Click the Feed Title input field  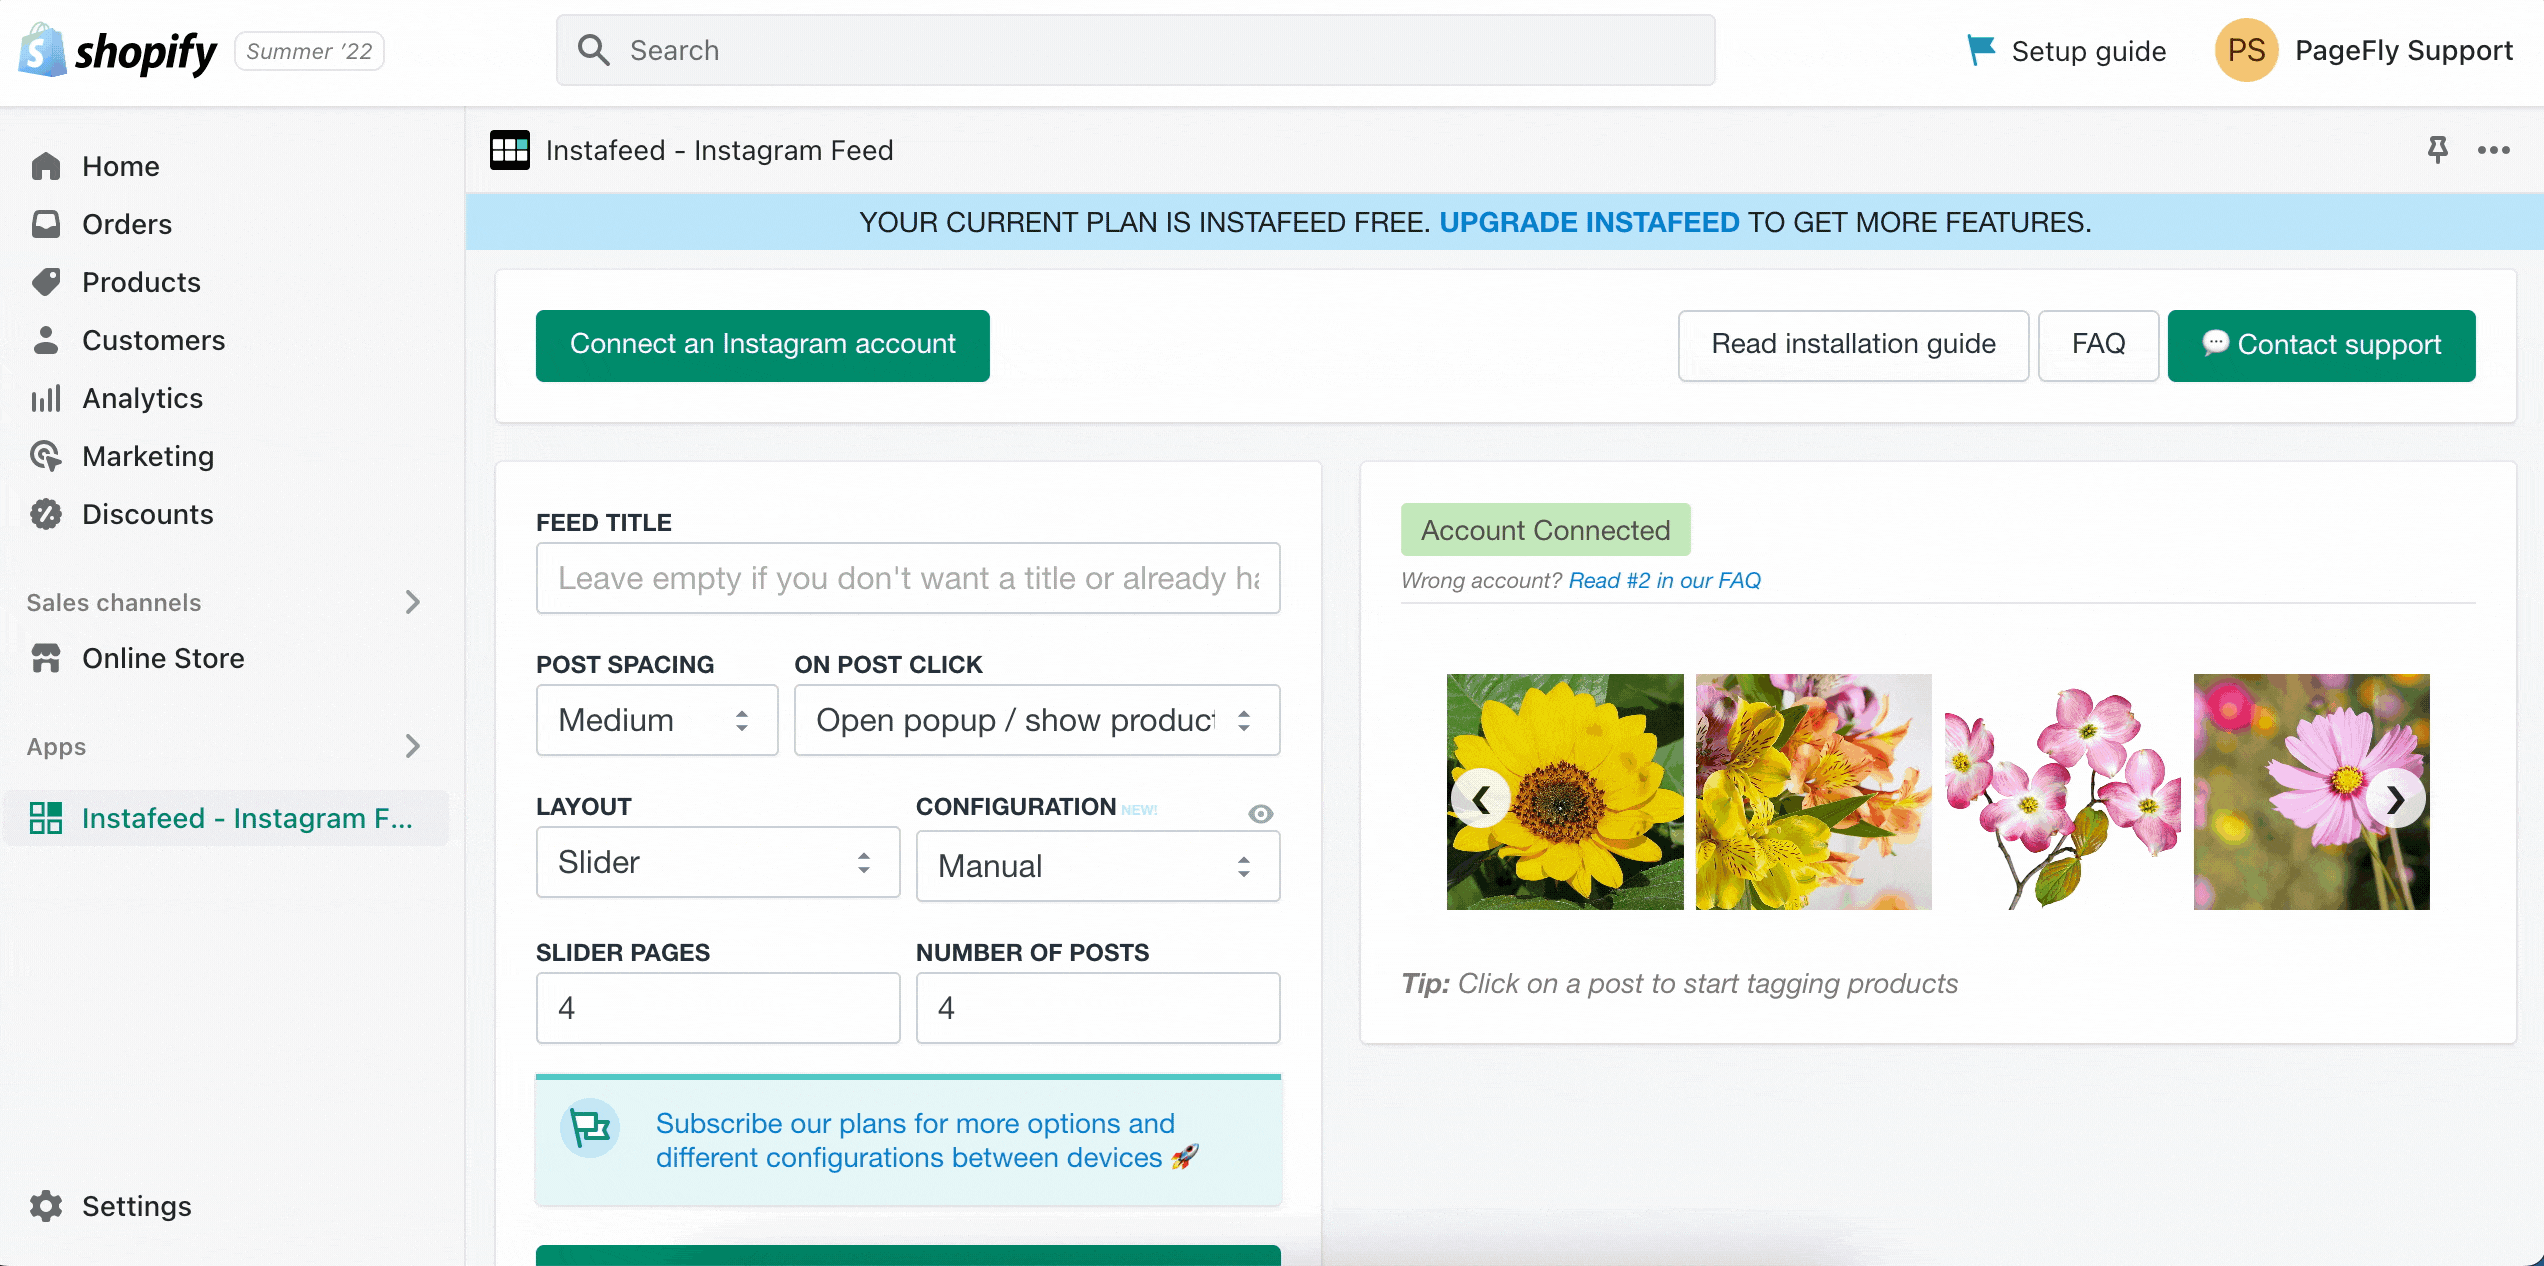coord(908,578)
